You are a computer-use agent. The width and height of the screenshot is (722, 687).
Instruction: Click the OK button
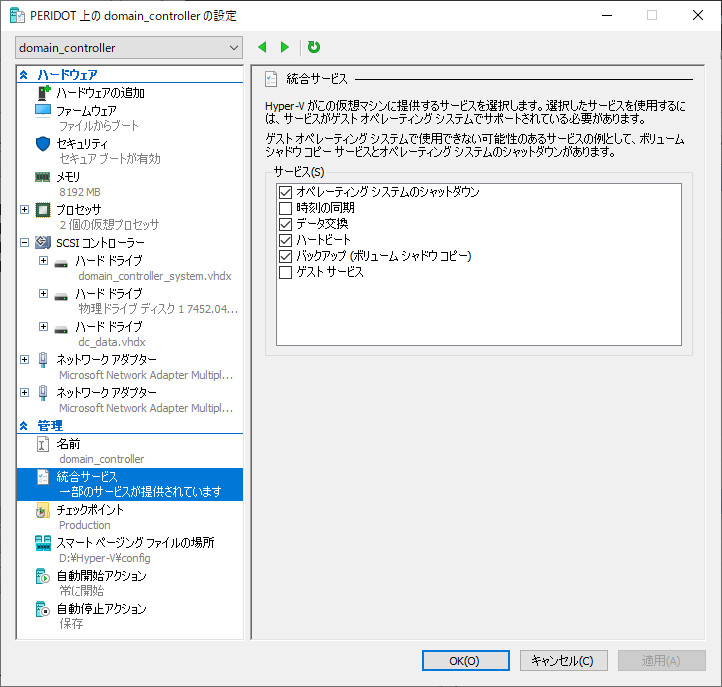[x=465, y=661]
